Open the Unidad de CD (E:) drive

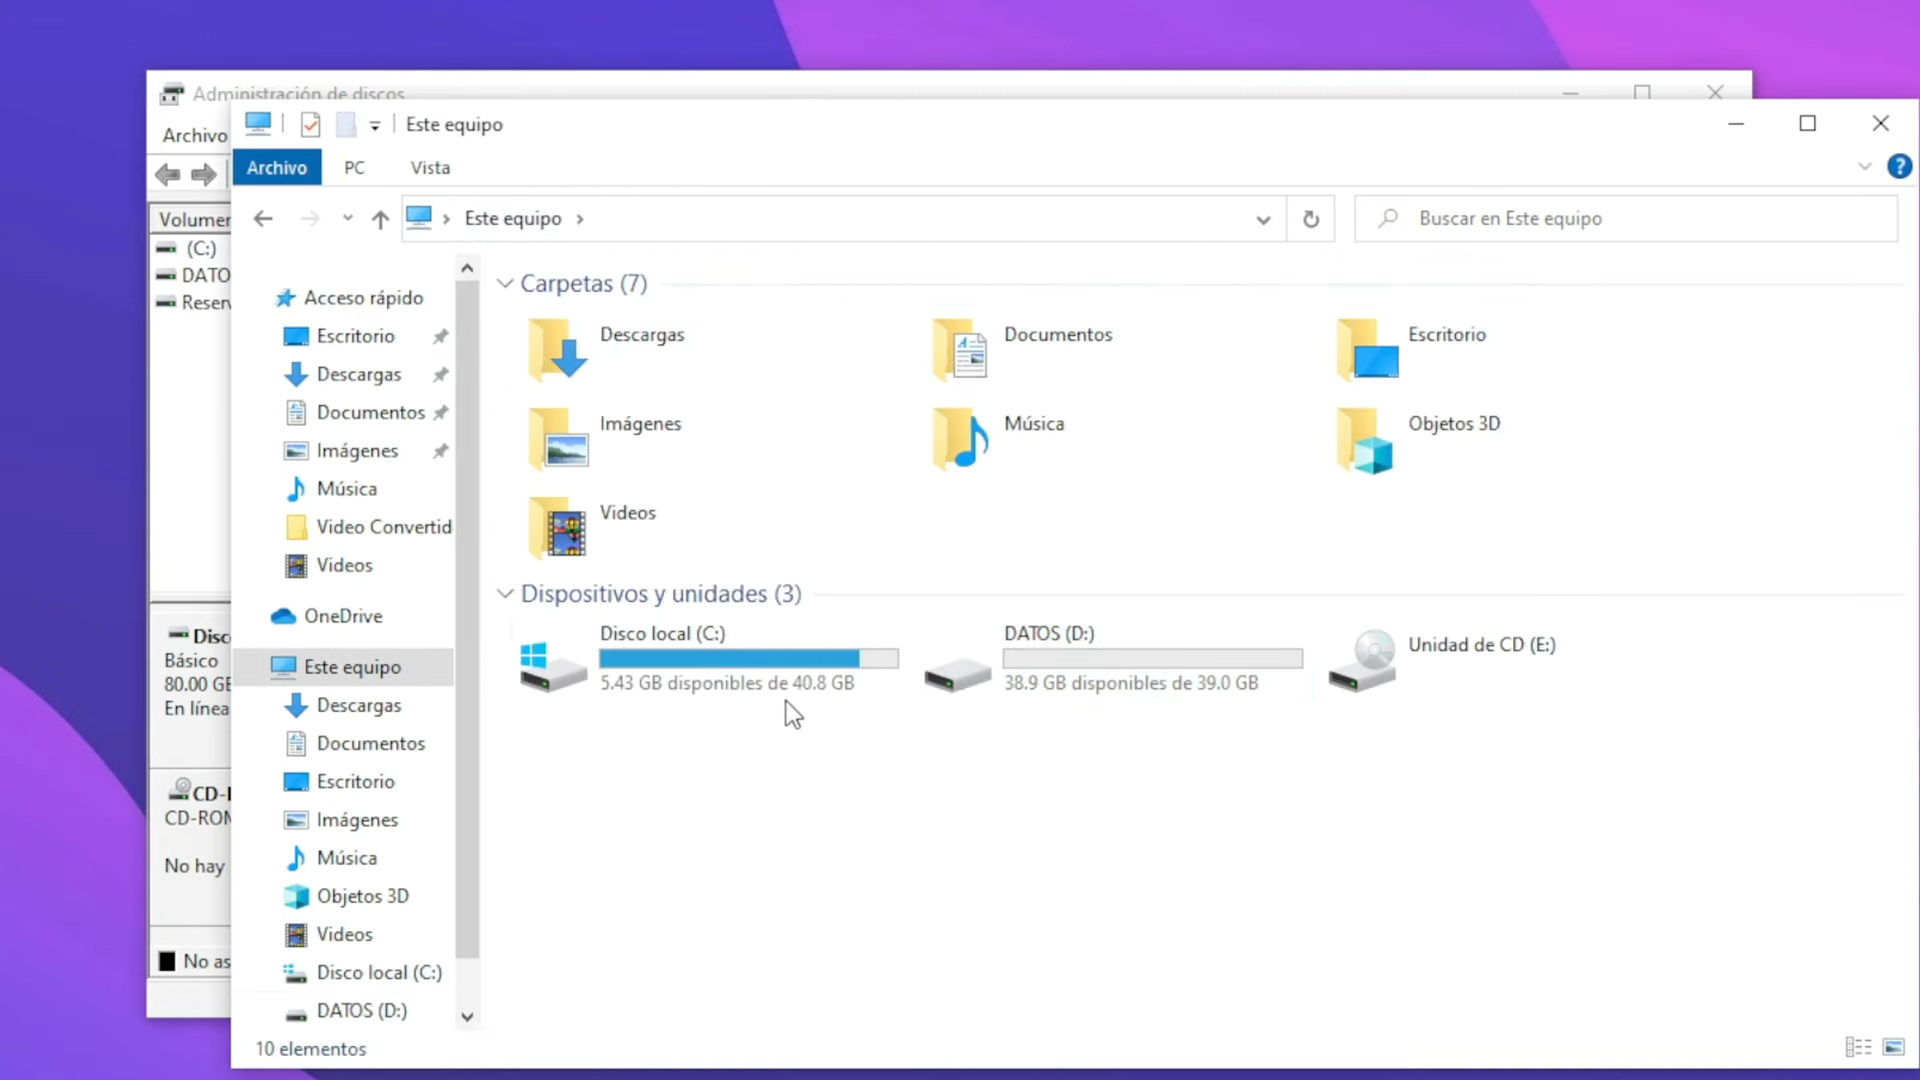pos(1481,645)
